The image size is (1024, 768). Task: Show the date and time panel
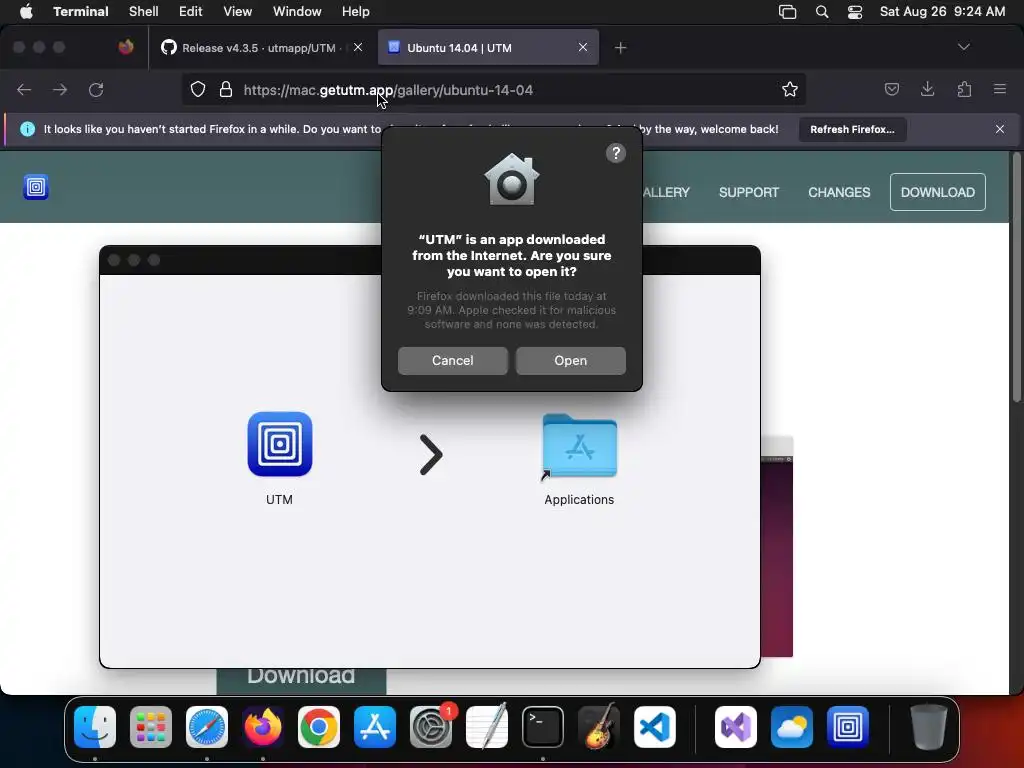942,12
